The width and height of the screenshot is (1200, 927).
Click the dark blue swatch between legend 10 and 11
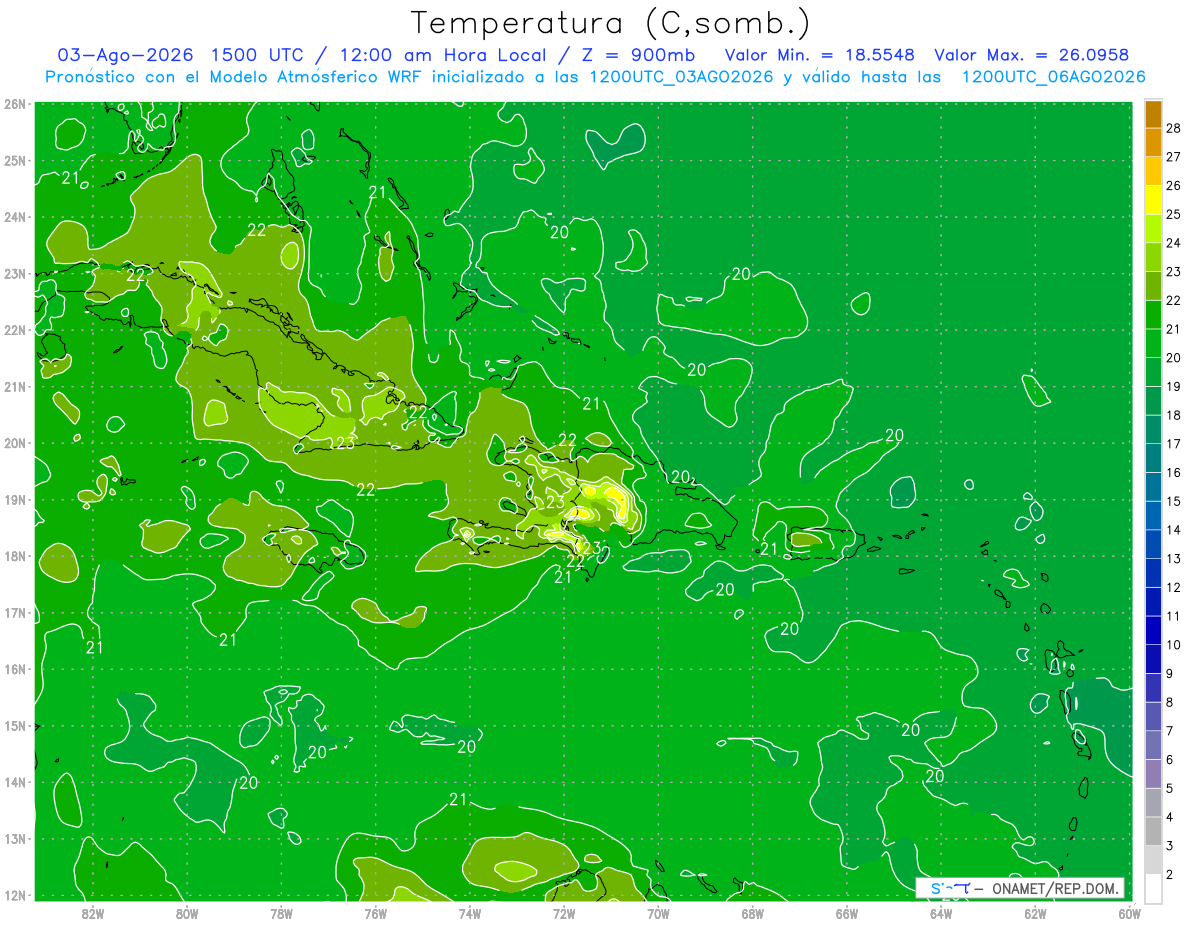pos(1153,630)
